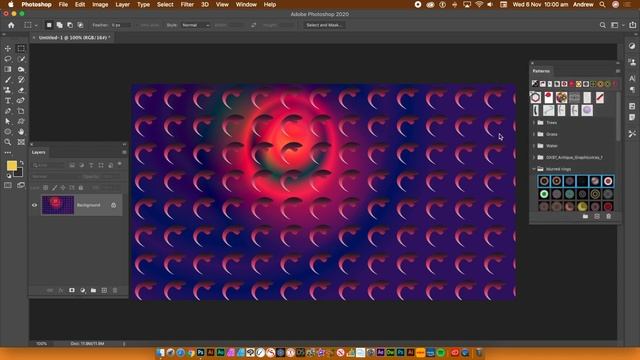Unlock the Background layer lock icon
Screen dimensions: 640x360
pyautogui.click(x=114, y=205)
